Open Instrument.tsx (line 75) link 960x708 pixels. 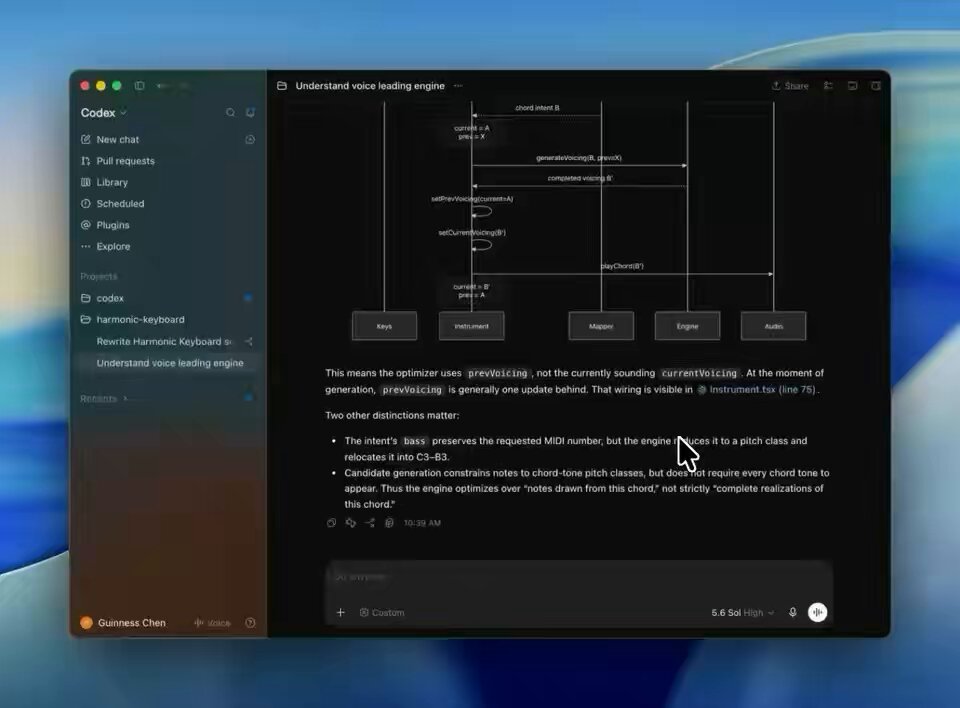point(756,390)
